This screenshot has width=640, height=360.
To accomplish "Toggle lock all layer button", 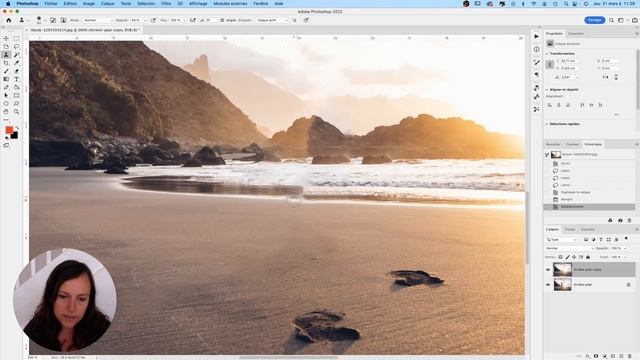I will (588, 257).
